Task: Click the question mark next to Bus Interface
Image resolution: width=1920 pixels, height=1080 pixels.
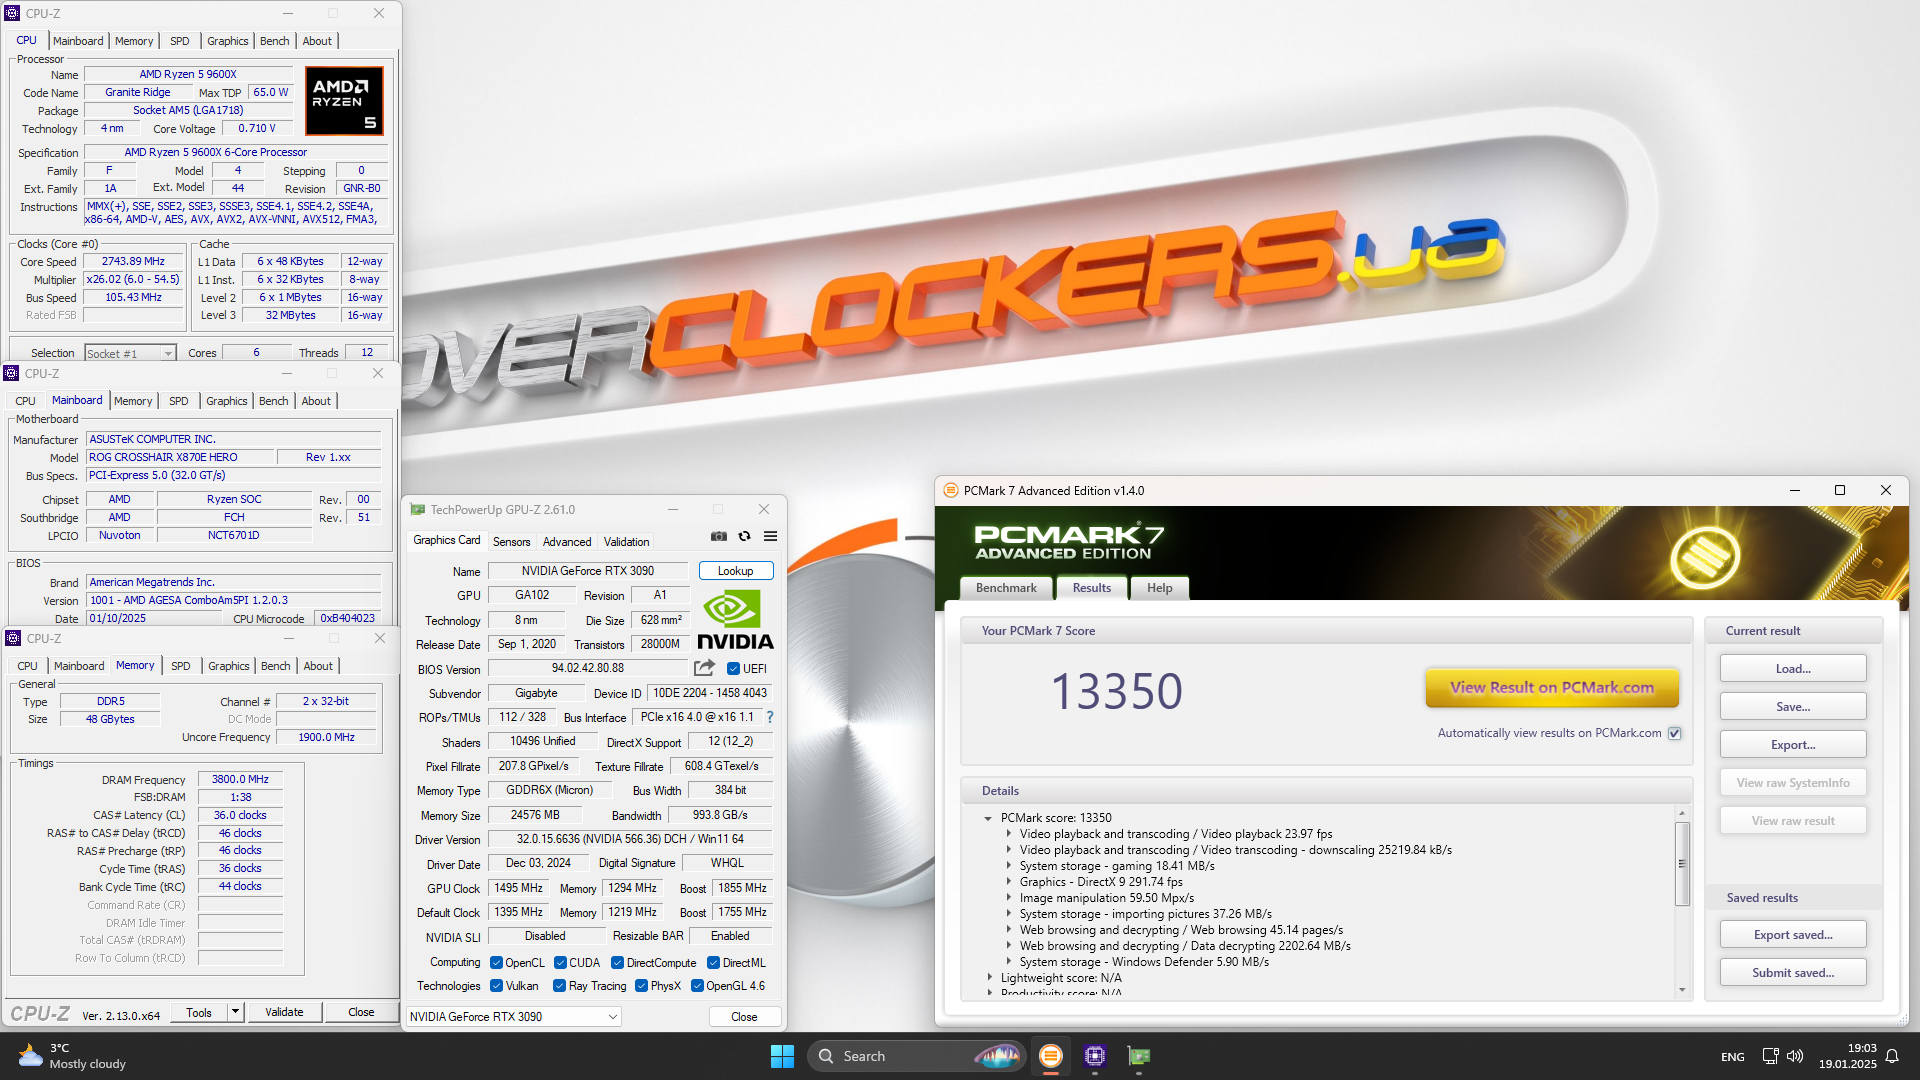Action: (x=770, y=717)
